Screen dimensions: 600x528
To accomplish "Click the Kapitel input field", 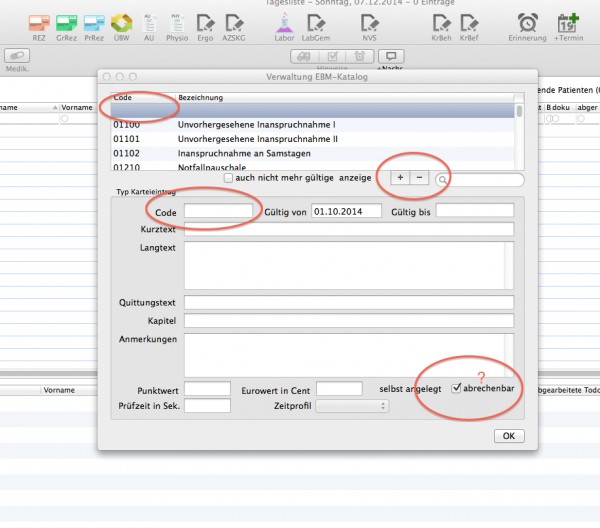I will coord(349,321).
